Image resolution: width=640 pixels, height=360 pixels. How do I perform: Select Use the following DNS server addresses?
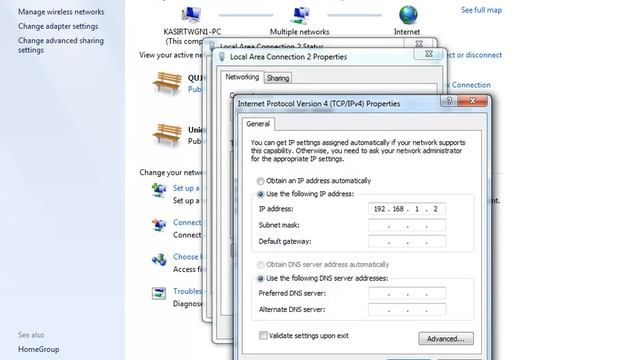[x=260, y=279]
